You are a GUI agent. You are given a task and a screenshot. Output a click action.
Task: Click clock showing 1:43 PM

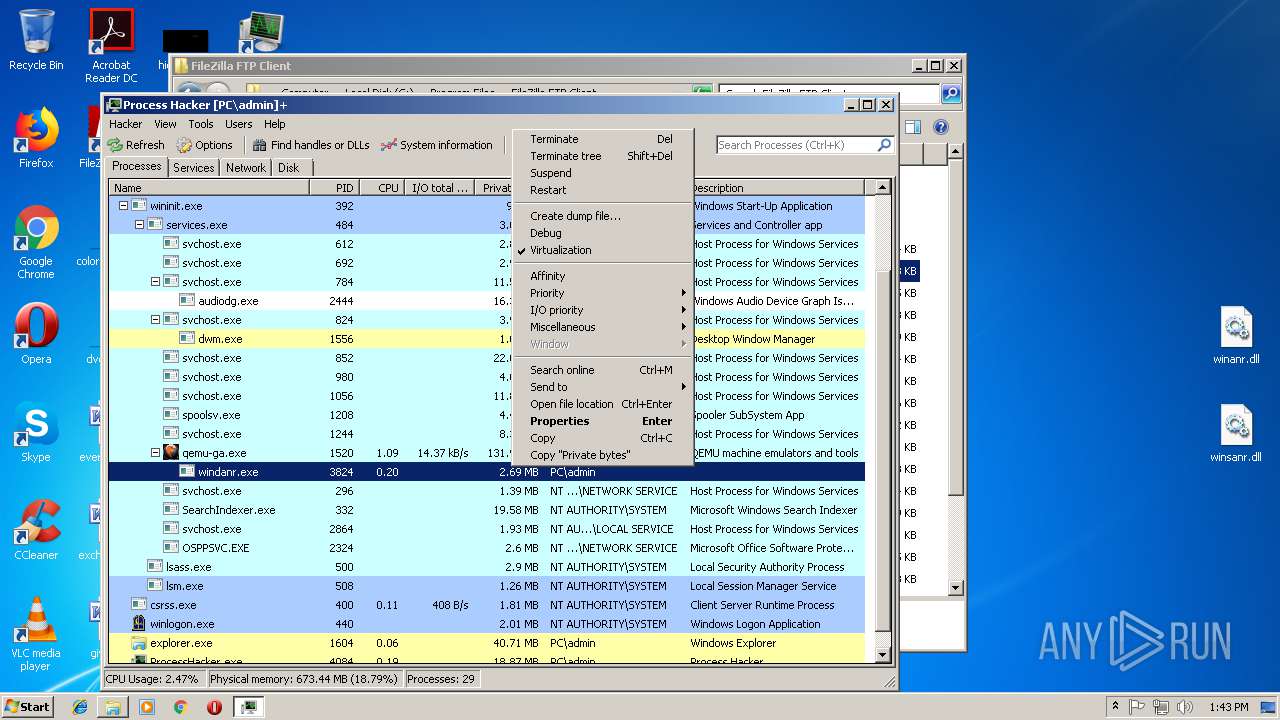click(x=1228, y=707)
